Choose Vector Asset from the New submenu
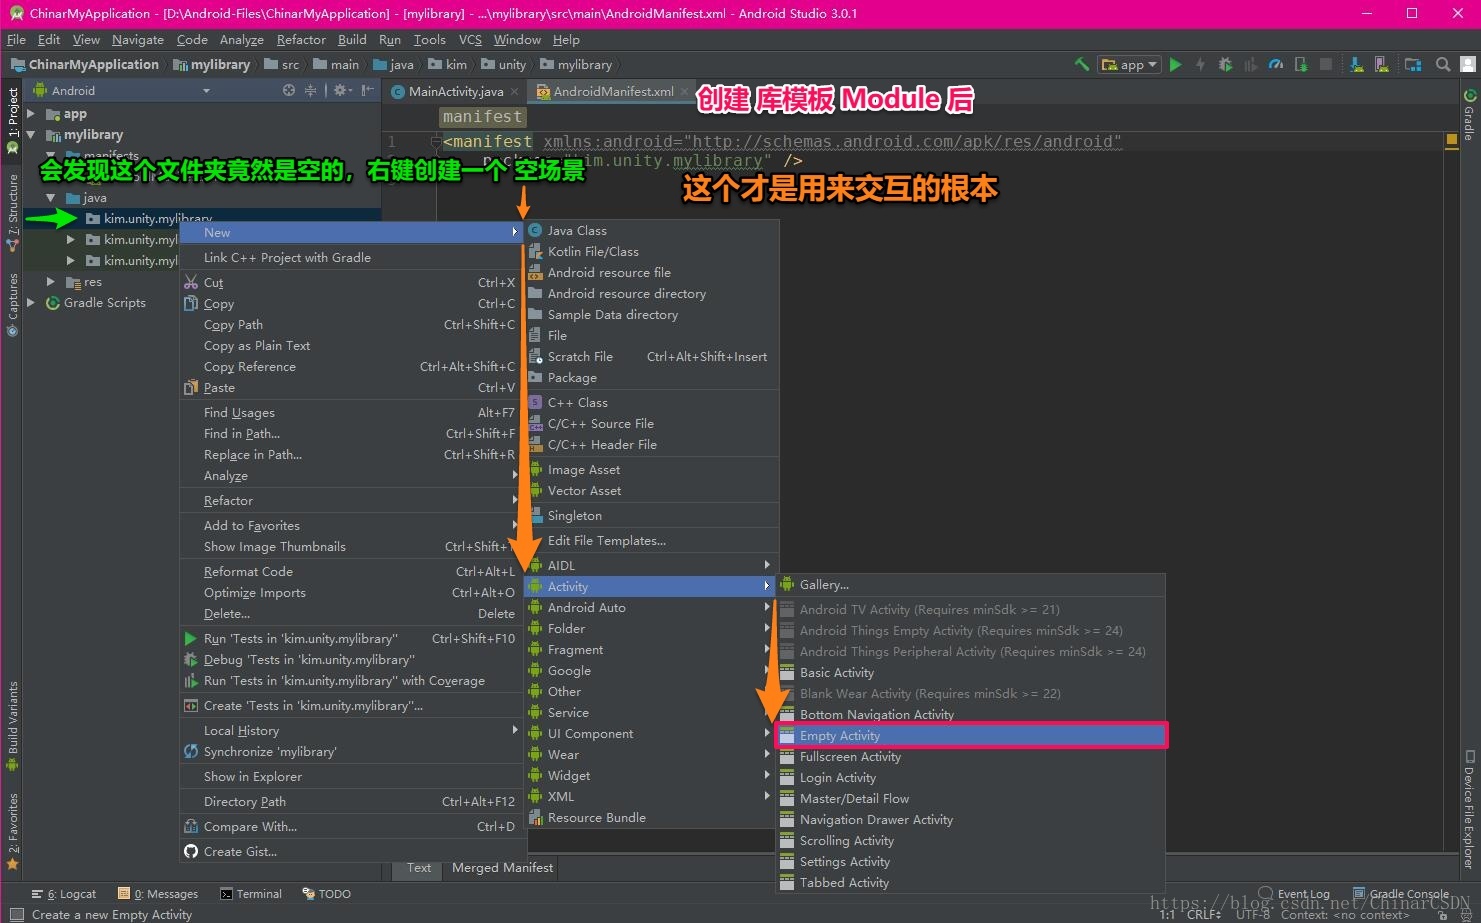Image resolution: width=1481 pixels, height=923 pixels. click(651, 491)
